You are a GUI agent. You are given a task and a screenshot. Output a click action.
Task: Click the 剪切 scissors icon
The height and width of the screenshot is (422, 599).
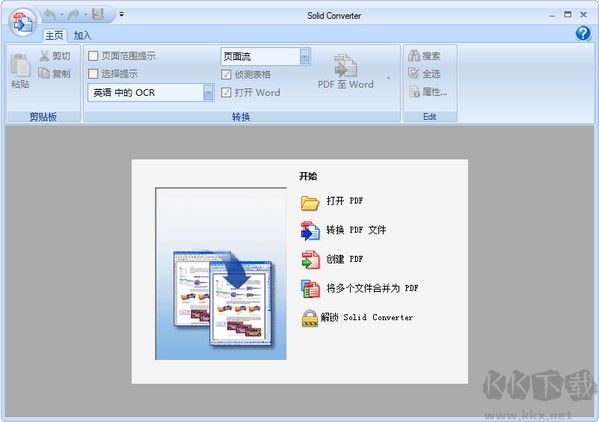44,56
